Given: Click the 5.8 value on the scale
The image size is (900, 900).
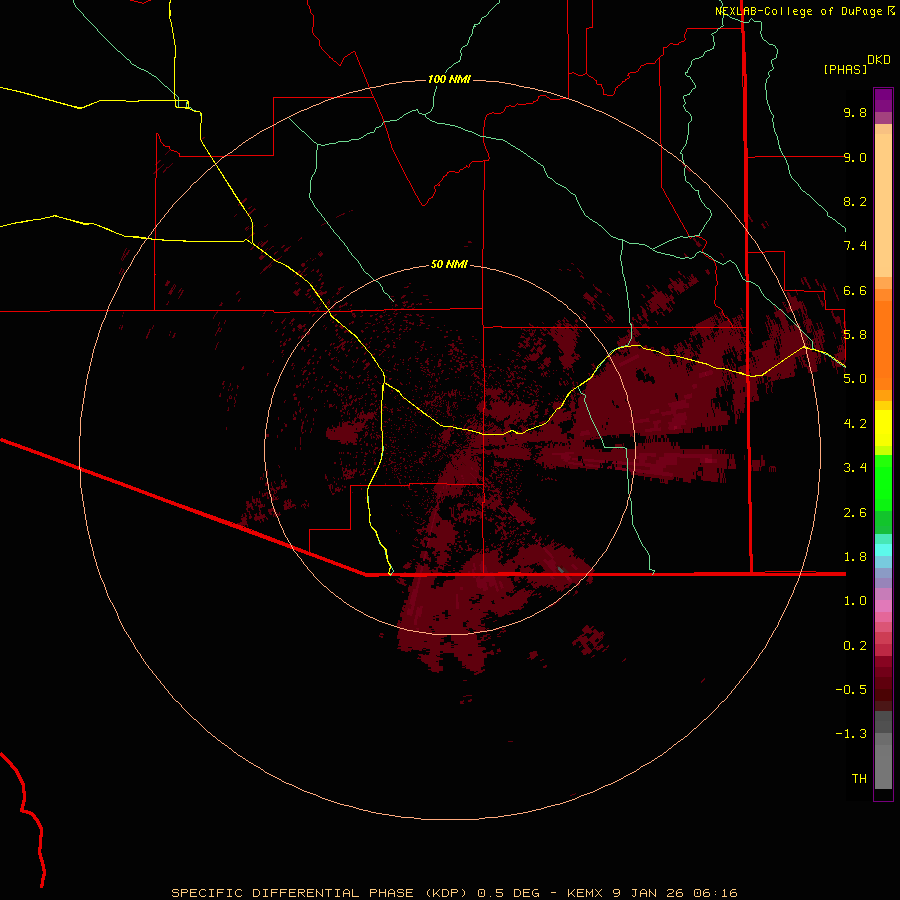Looking at the screenshot, I should (x=855, y=335).
